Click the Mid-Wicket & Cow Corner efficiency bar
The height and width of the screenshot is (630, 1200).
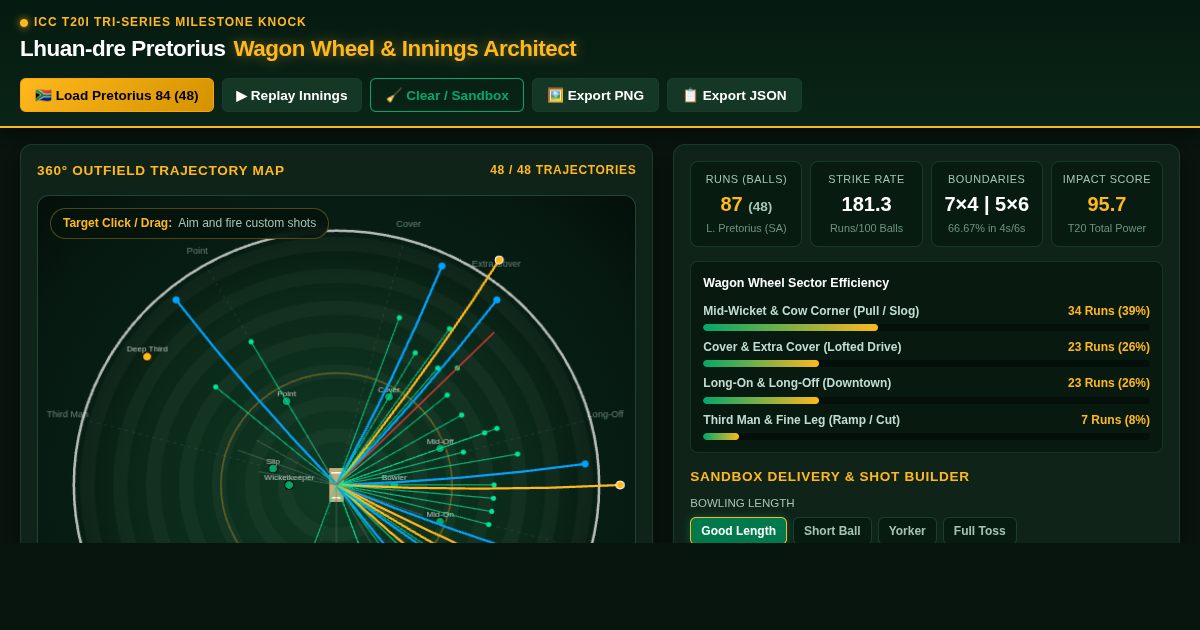coord(926,327)
